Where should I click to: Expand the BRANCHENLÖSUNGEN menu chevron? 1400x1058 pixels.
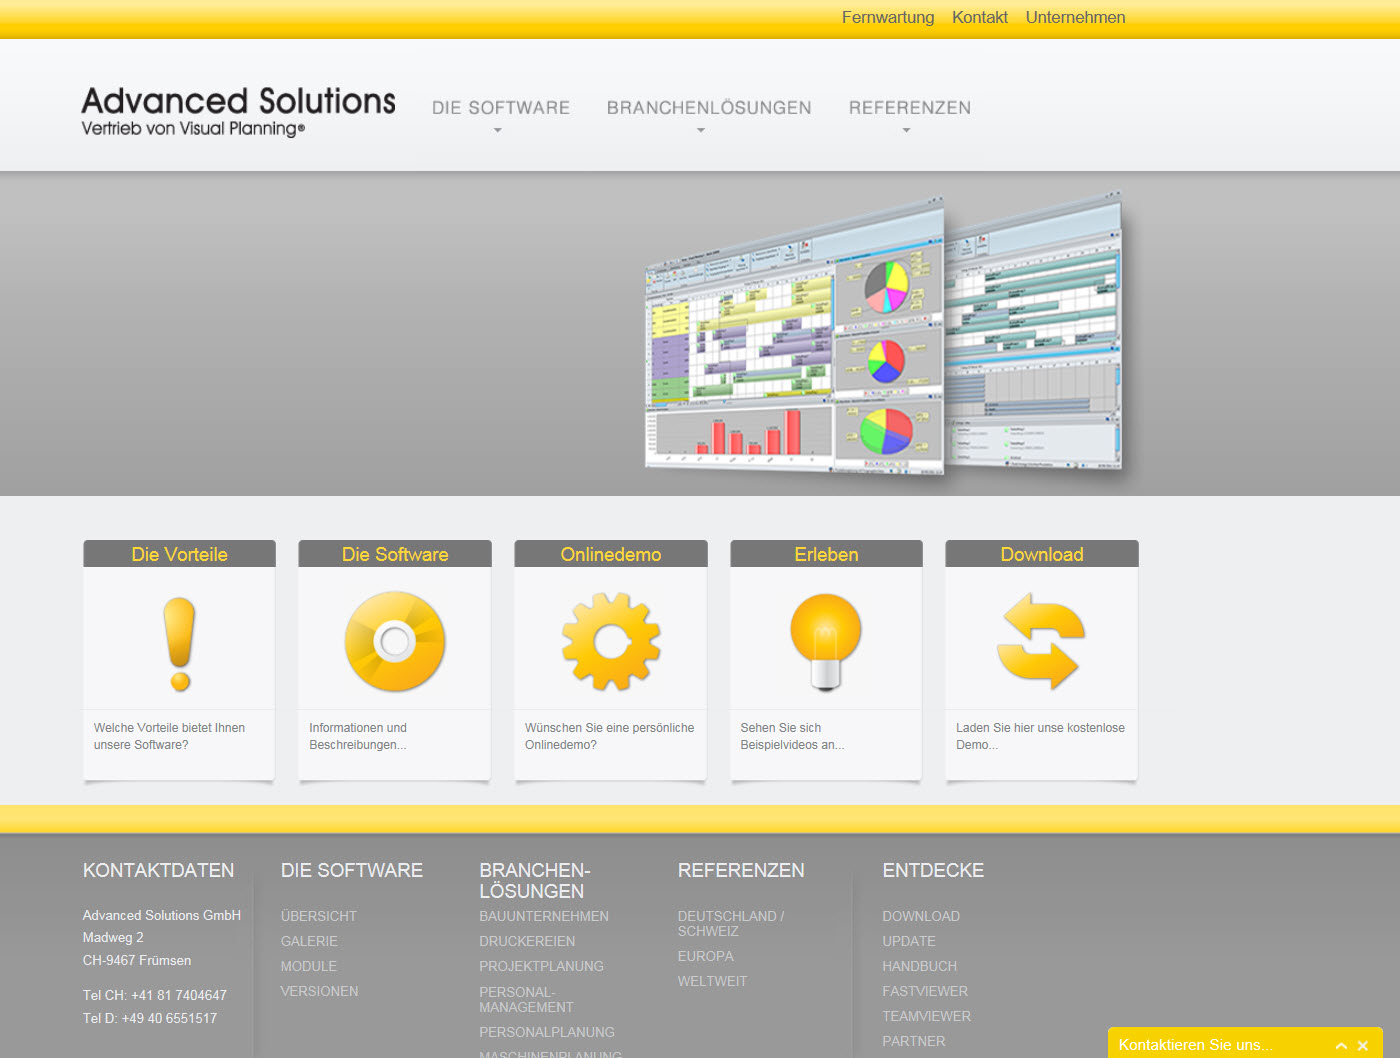point(701,128)
